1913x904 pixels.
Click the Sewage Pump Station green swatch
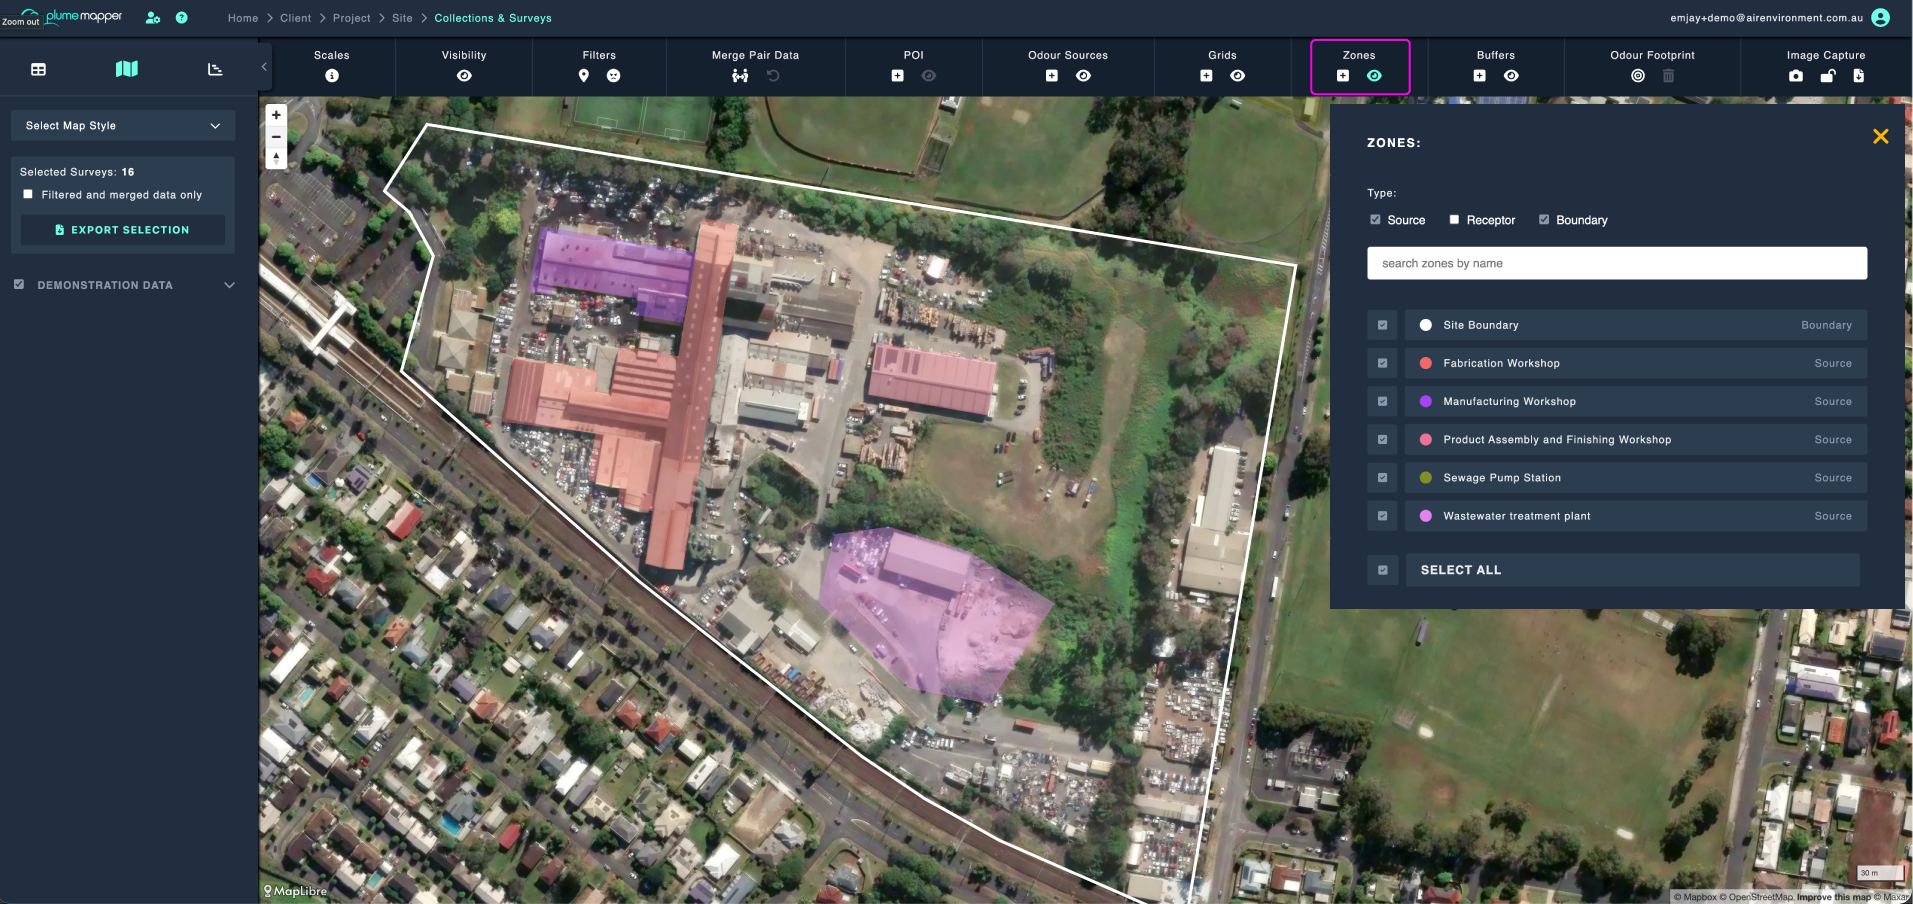point(1426,478)
